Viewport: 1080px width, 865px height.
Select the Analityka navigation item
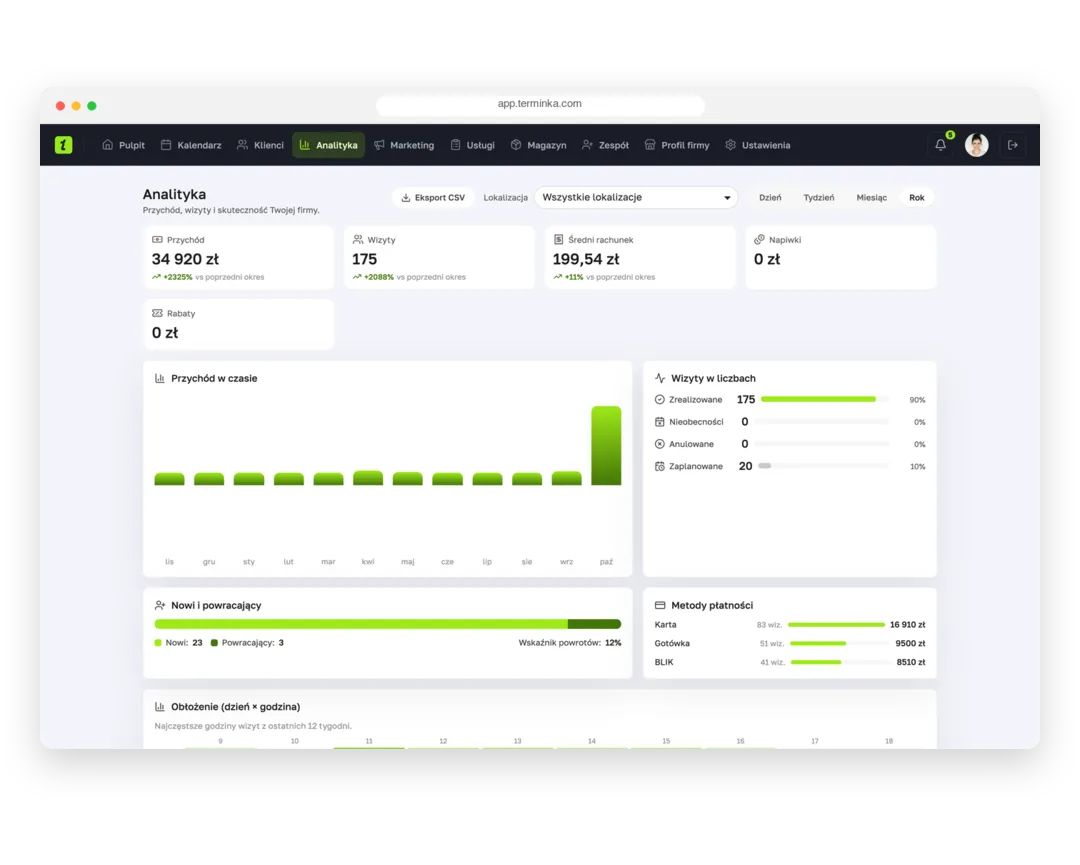(329, 145)
